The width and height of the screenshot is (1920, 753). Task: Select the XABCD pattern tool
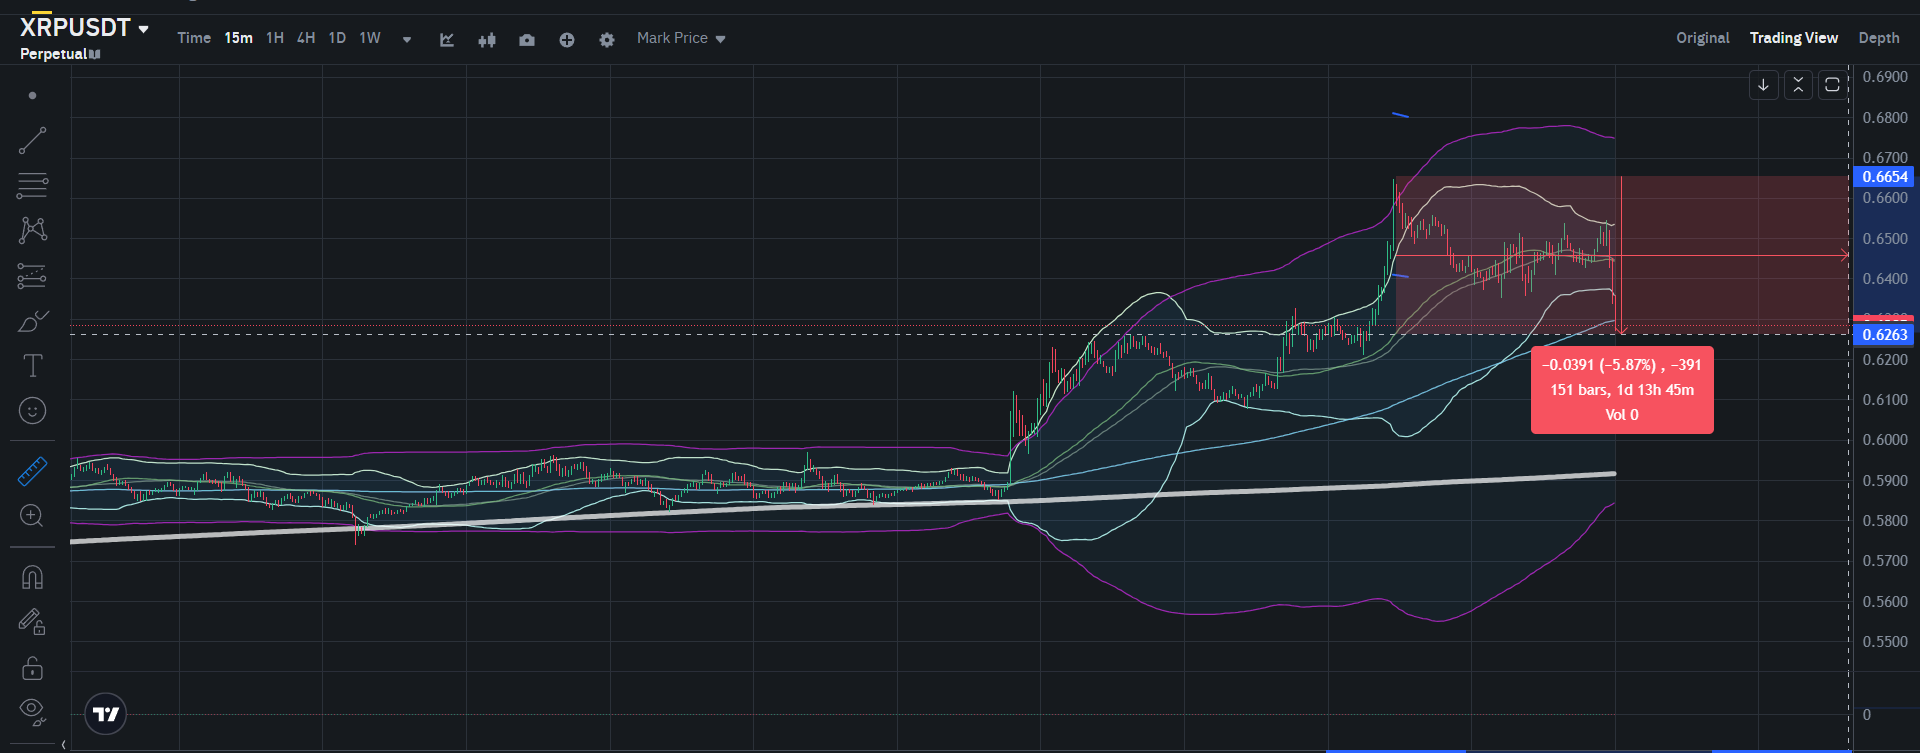pyautogui.click(x=32, y=230)
